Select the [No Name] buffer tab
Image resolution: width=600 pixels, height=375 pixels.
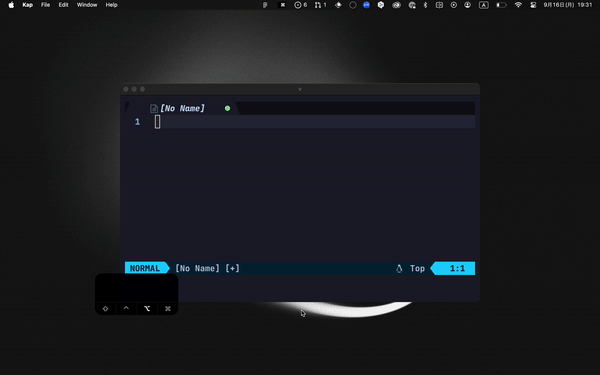tap(183, 109)
